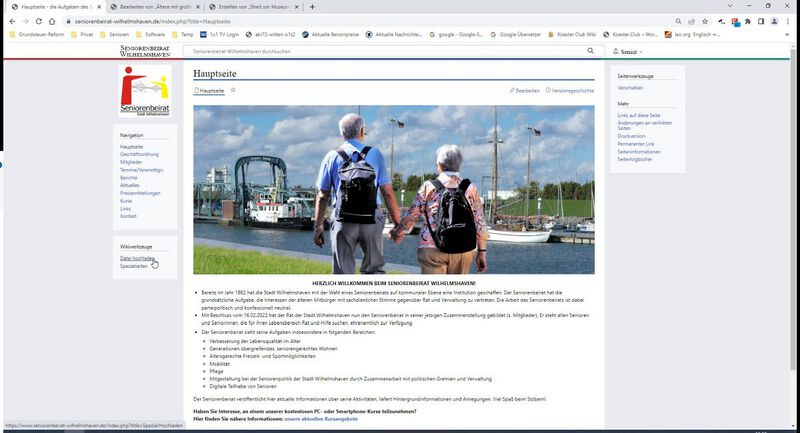The width and height of the screenshot is (800, 433).
Task: Open the 'Grundsteuer-Reform' bookmark folder
Action: [37, 35]
